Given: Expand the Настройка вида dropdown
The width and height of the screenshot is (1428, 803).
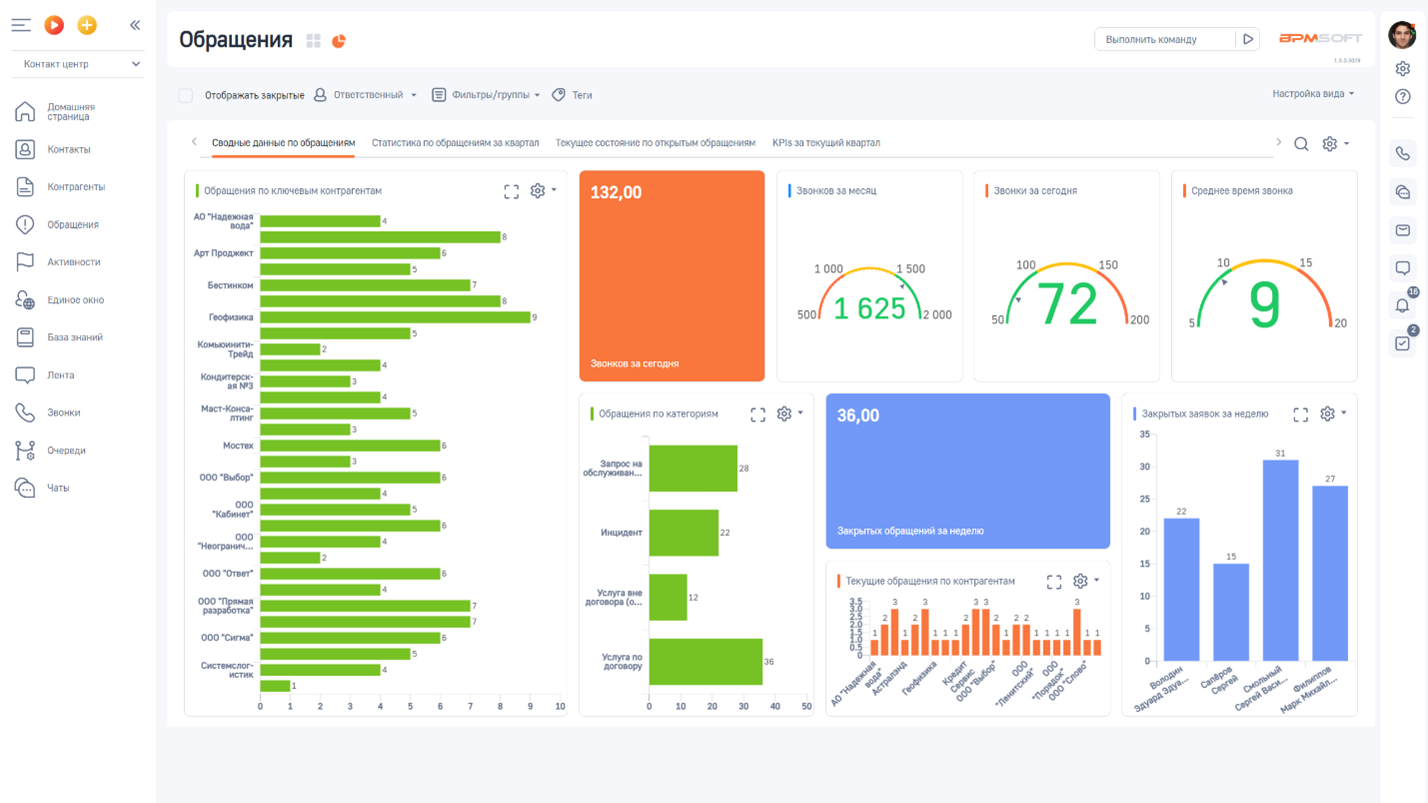Looking at the screenshot, I should click(x=1313, y=94).
